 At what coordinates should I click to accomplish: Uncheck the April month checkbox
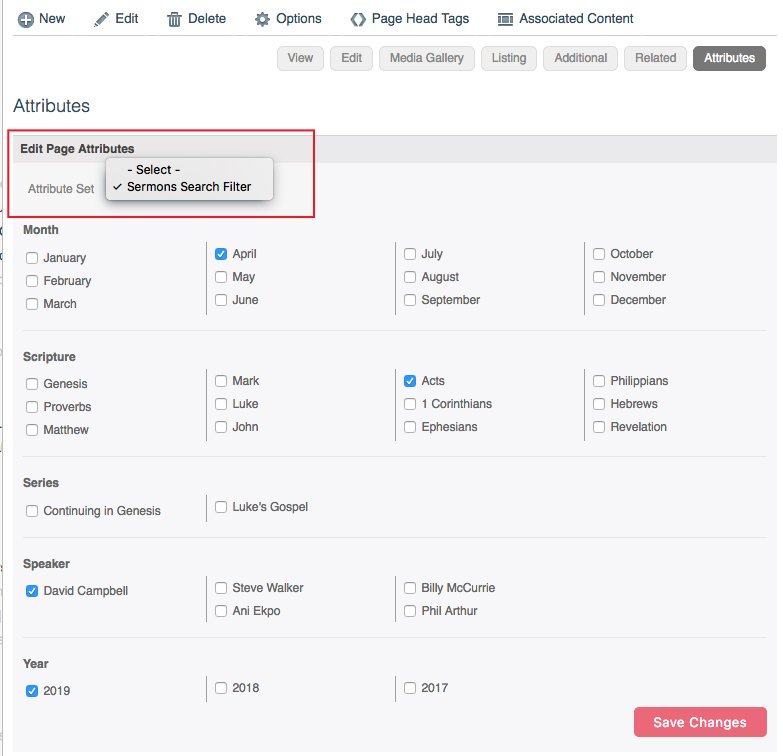point(221,254)
